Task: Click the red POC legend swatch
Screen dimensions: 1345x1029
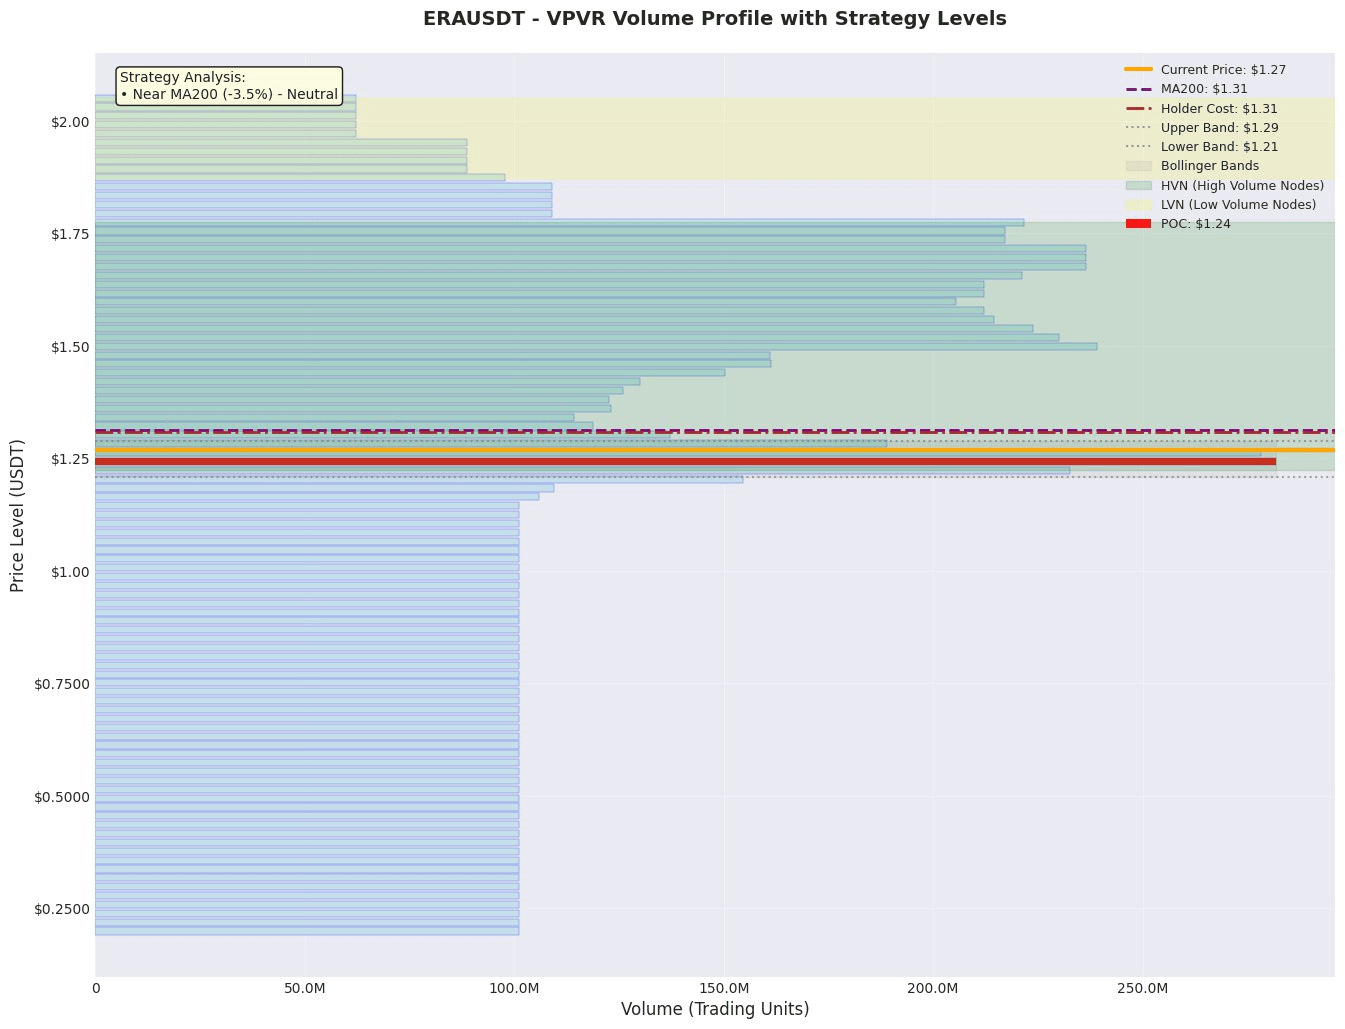Action: (1139, 224)
